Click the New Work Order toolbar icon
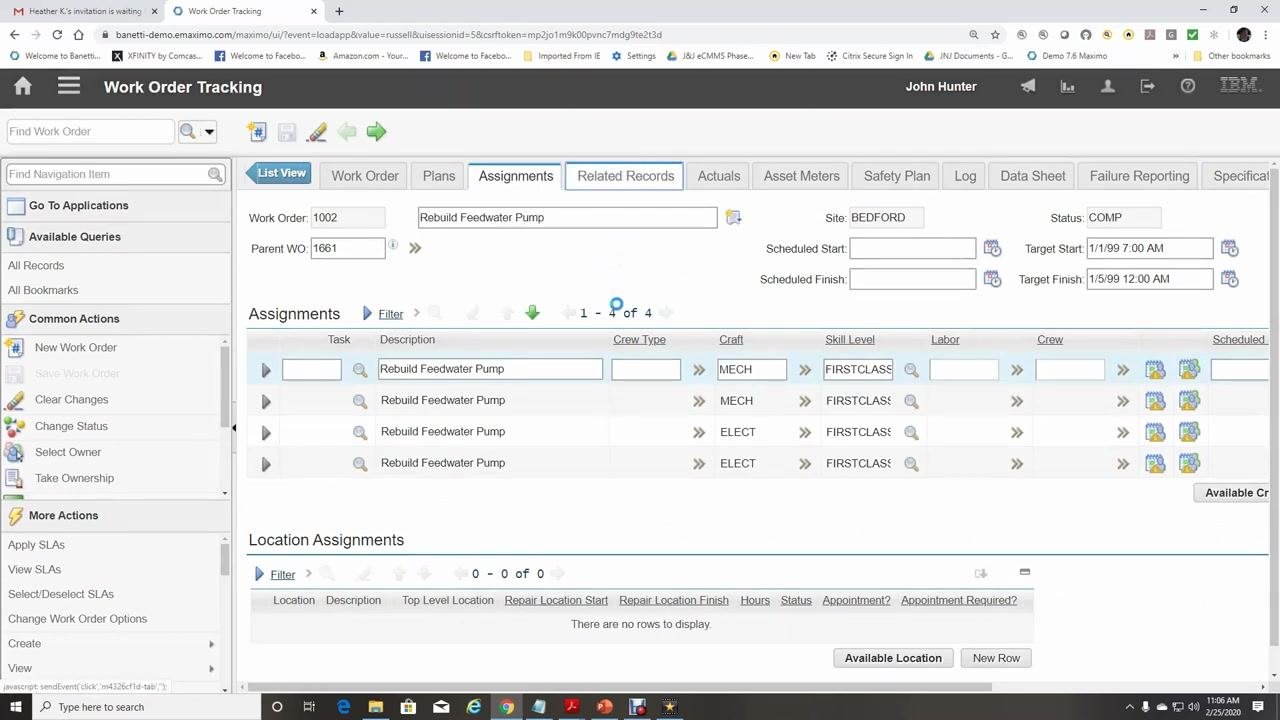1280x720 pixels. pos(257,132)
